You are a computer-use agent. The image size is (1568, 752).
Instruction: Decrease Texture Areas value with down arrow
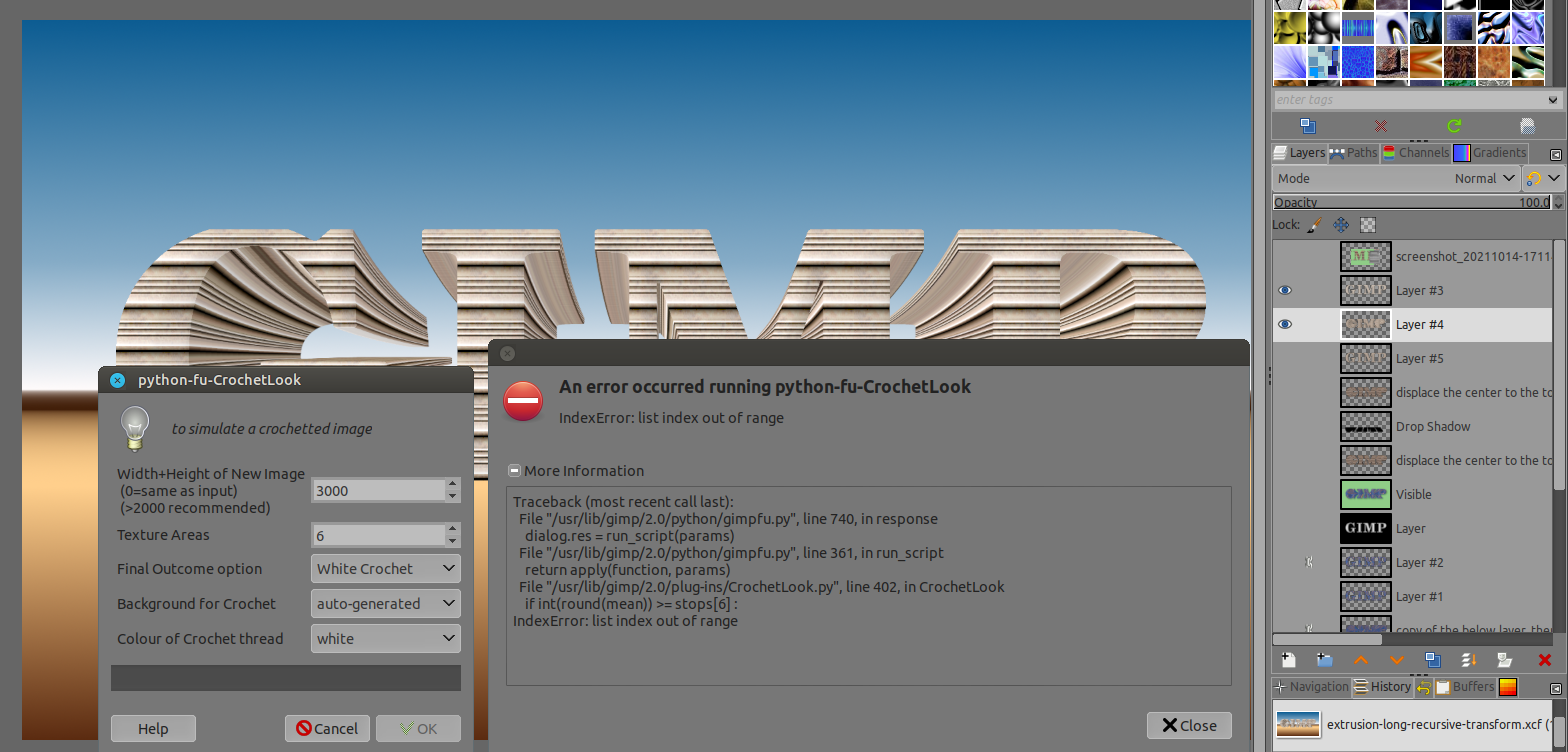click(x=452, y=541)
